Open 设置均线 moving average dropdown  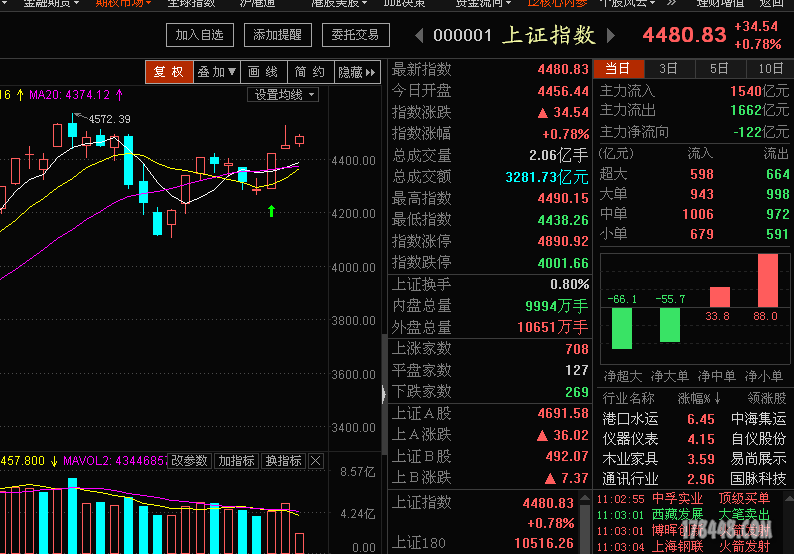coord(283,95)
